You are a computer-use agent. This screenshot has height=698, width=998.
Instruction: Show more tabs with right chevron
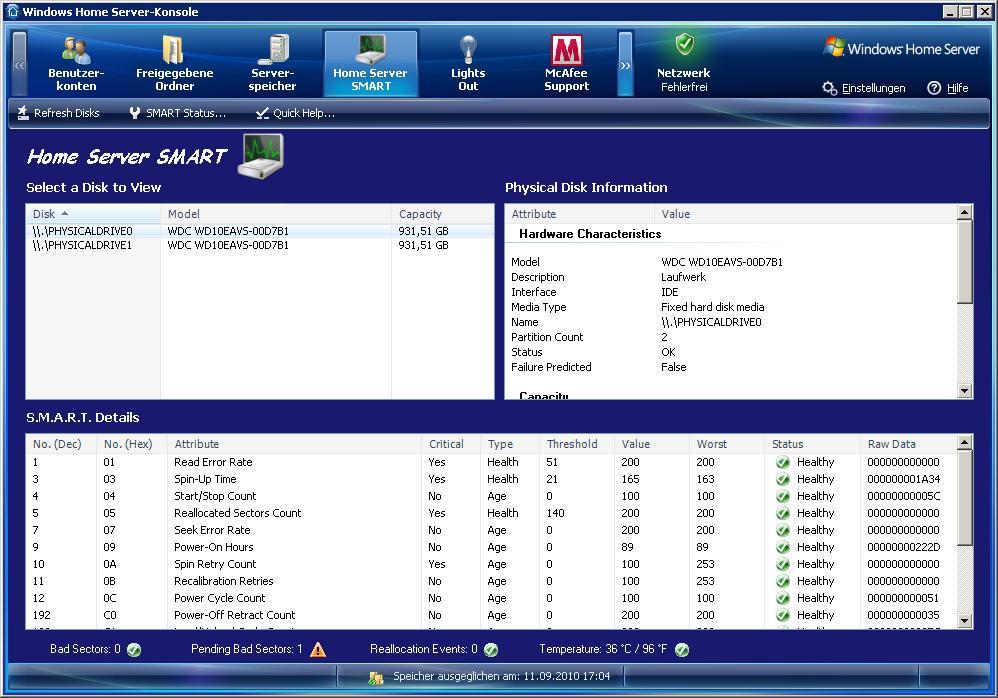pyautogui.click(x=626, y=64)
